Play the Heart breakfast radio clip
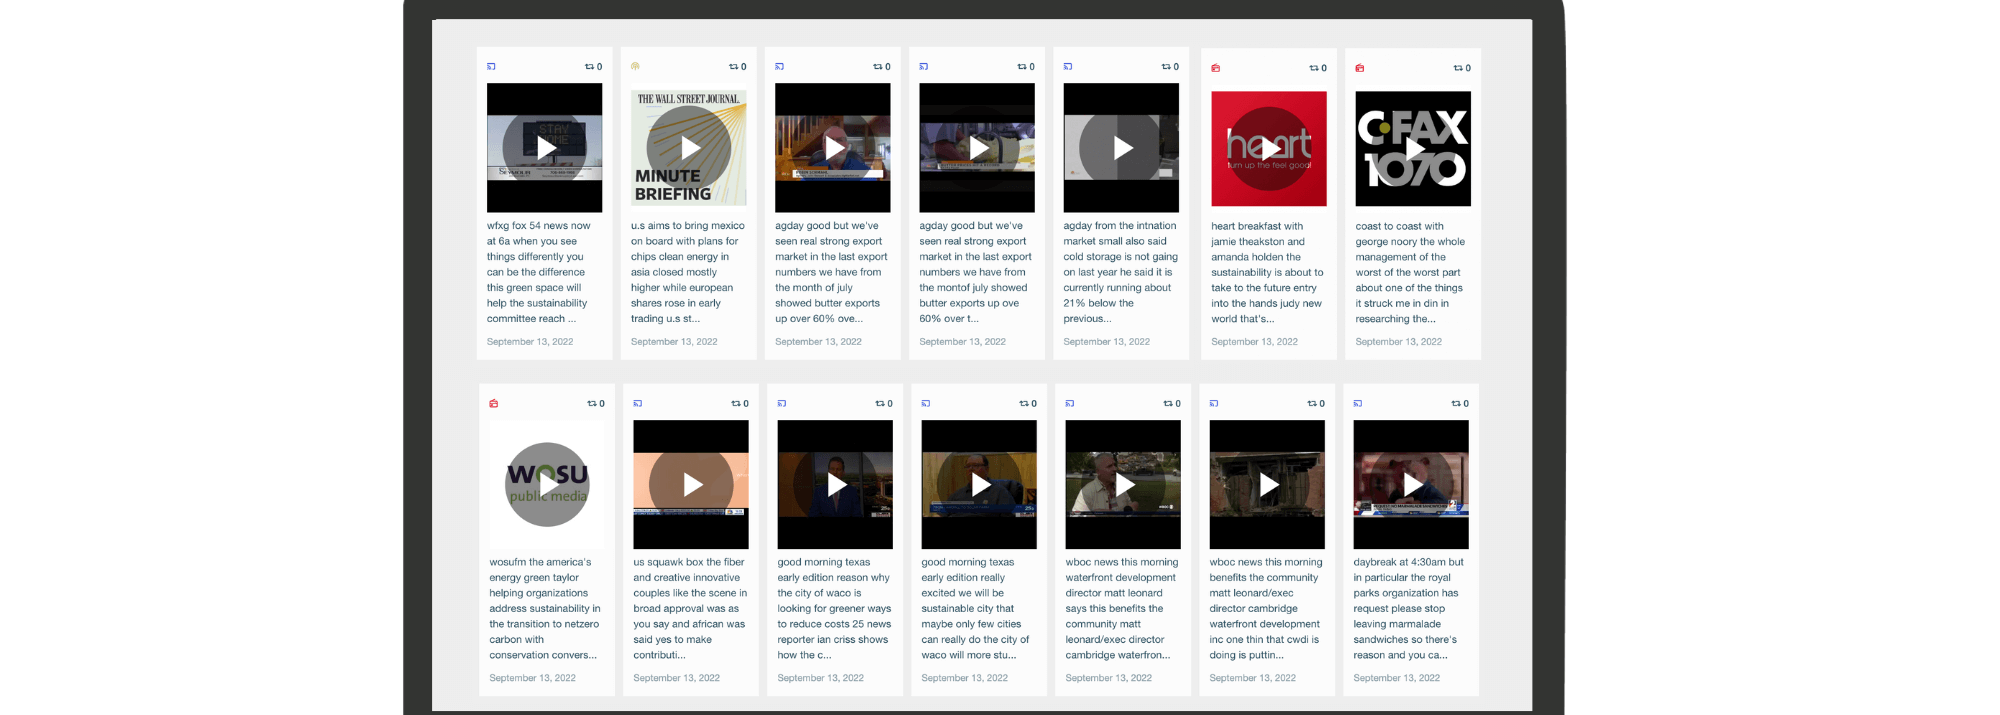The width and height of the screenshot is (2000, 715). tap(1268, 149)
